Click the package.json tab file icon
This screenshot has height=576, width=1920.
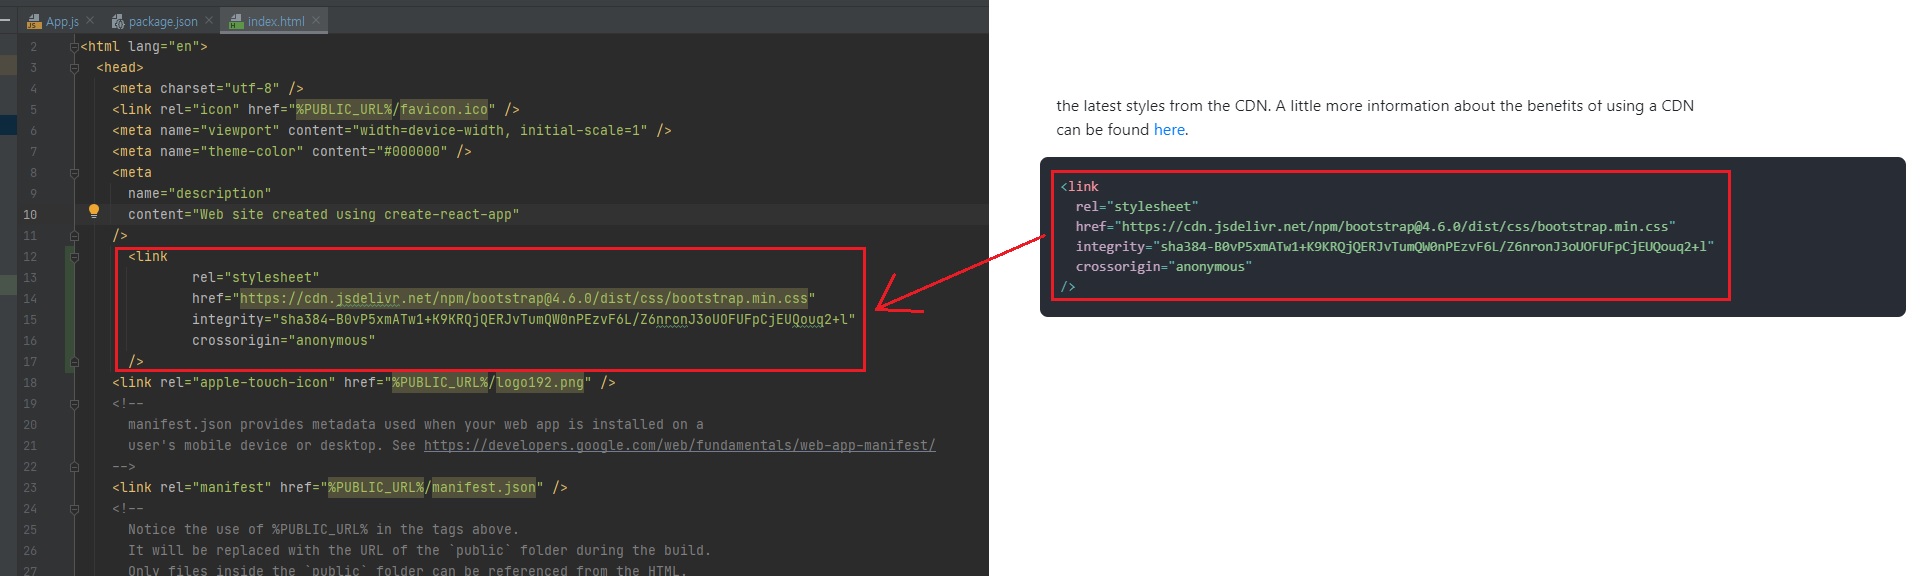(118, 21)
